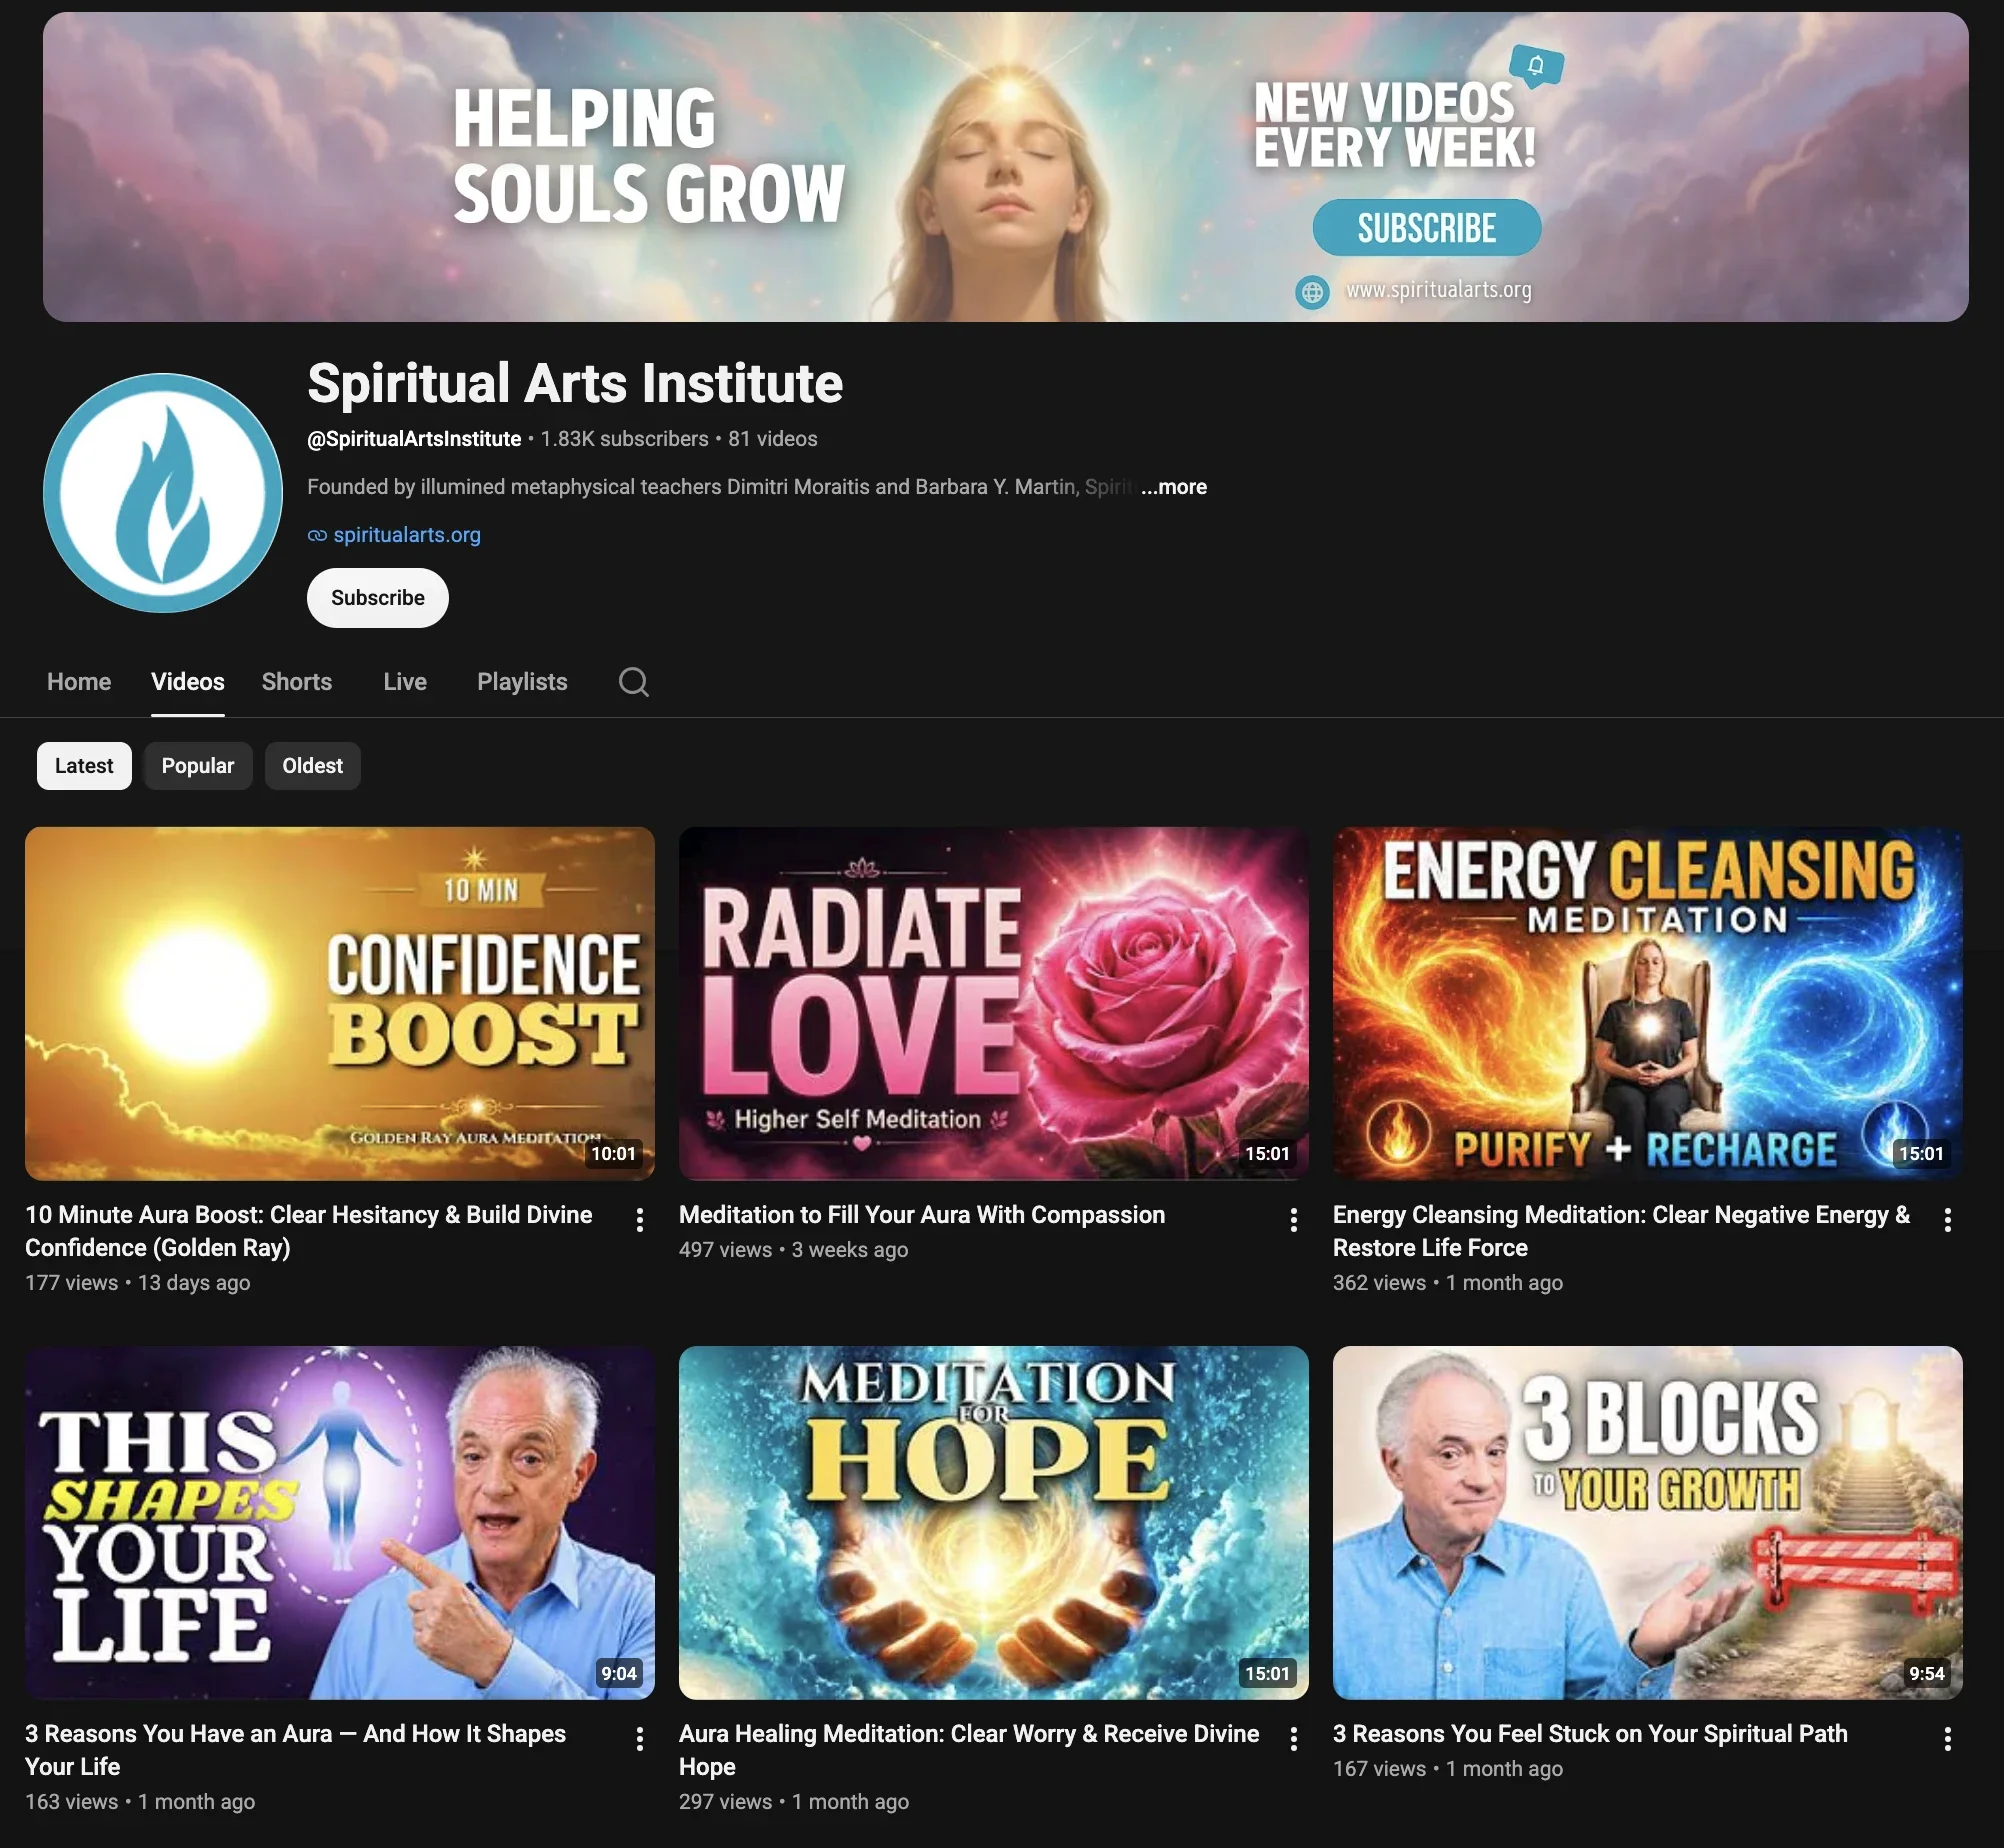Click the @SpiritualArtsInstitute handle
2004x1848 pixels.
point(414,439)
